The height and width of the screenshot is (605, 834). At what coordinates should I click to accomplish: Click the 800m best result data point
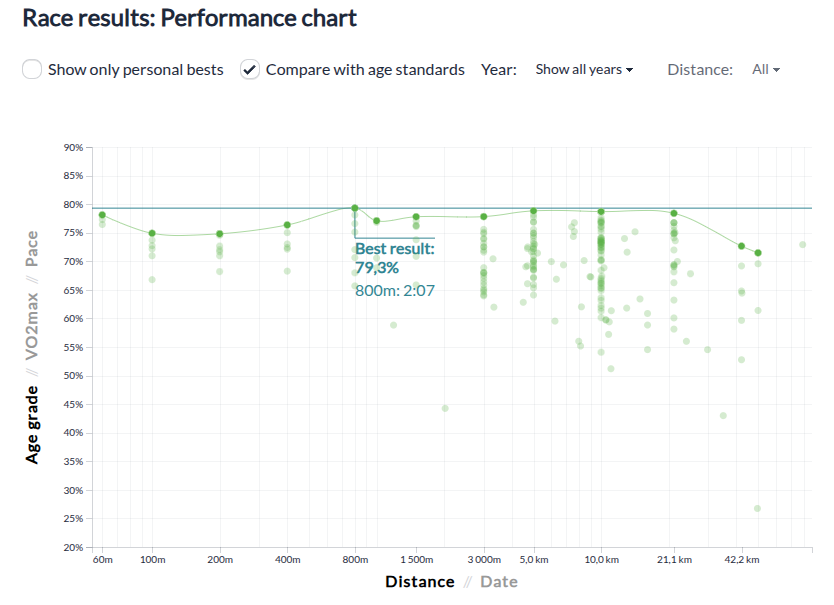coord(355,208)
